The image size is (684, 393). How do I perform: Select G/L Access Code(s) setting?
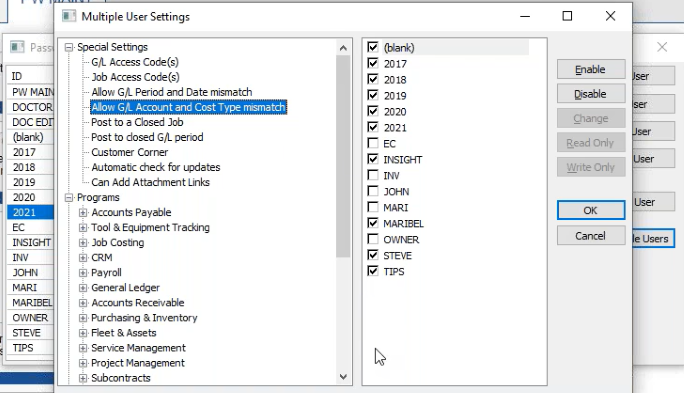click(x=135, y=62)
